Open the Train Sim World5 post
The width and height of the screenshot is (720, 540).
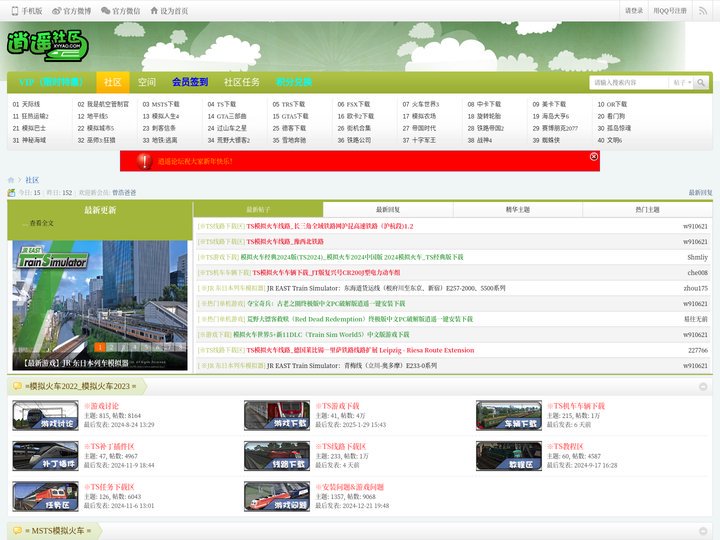coord(321,335)
